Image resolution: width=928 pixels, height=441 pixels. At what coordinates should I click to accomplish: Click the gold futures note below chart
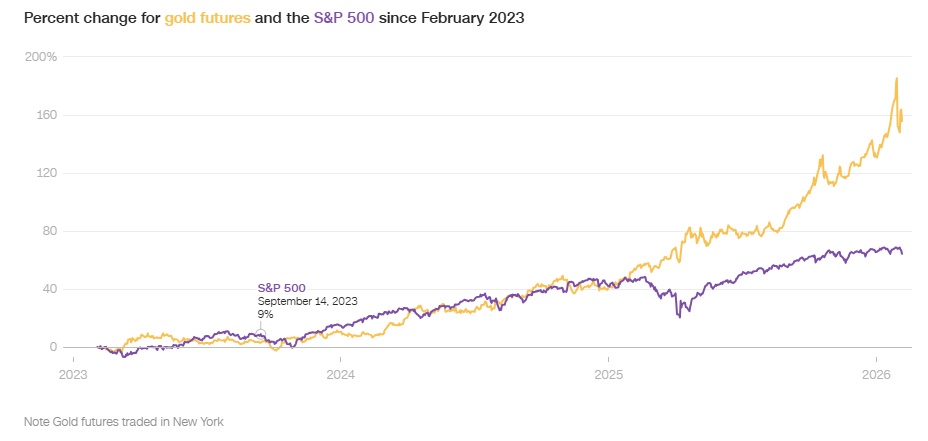[124, 422]
